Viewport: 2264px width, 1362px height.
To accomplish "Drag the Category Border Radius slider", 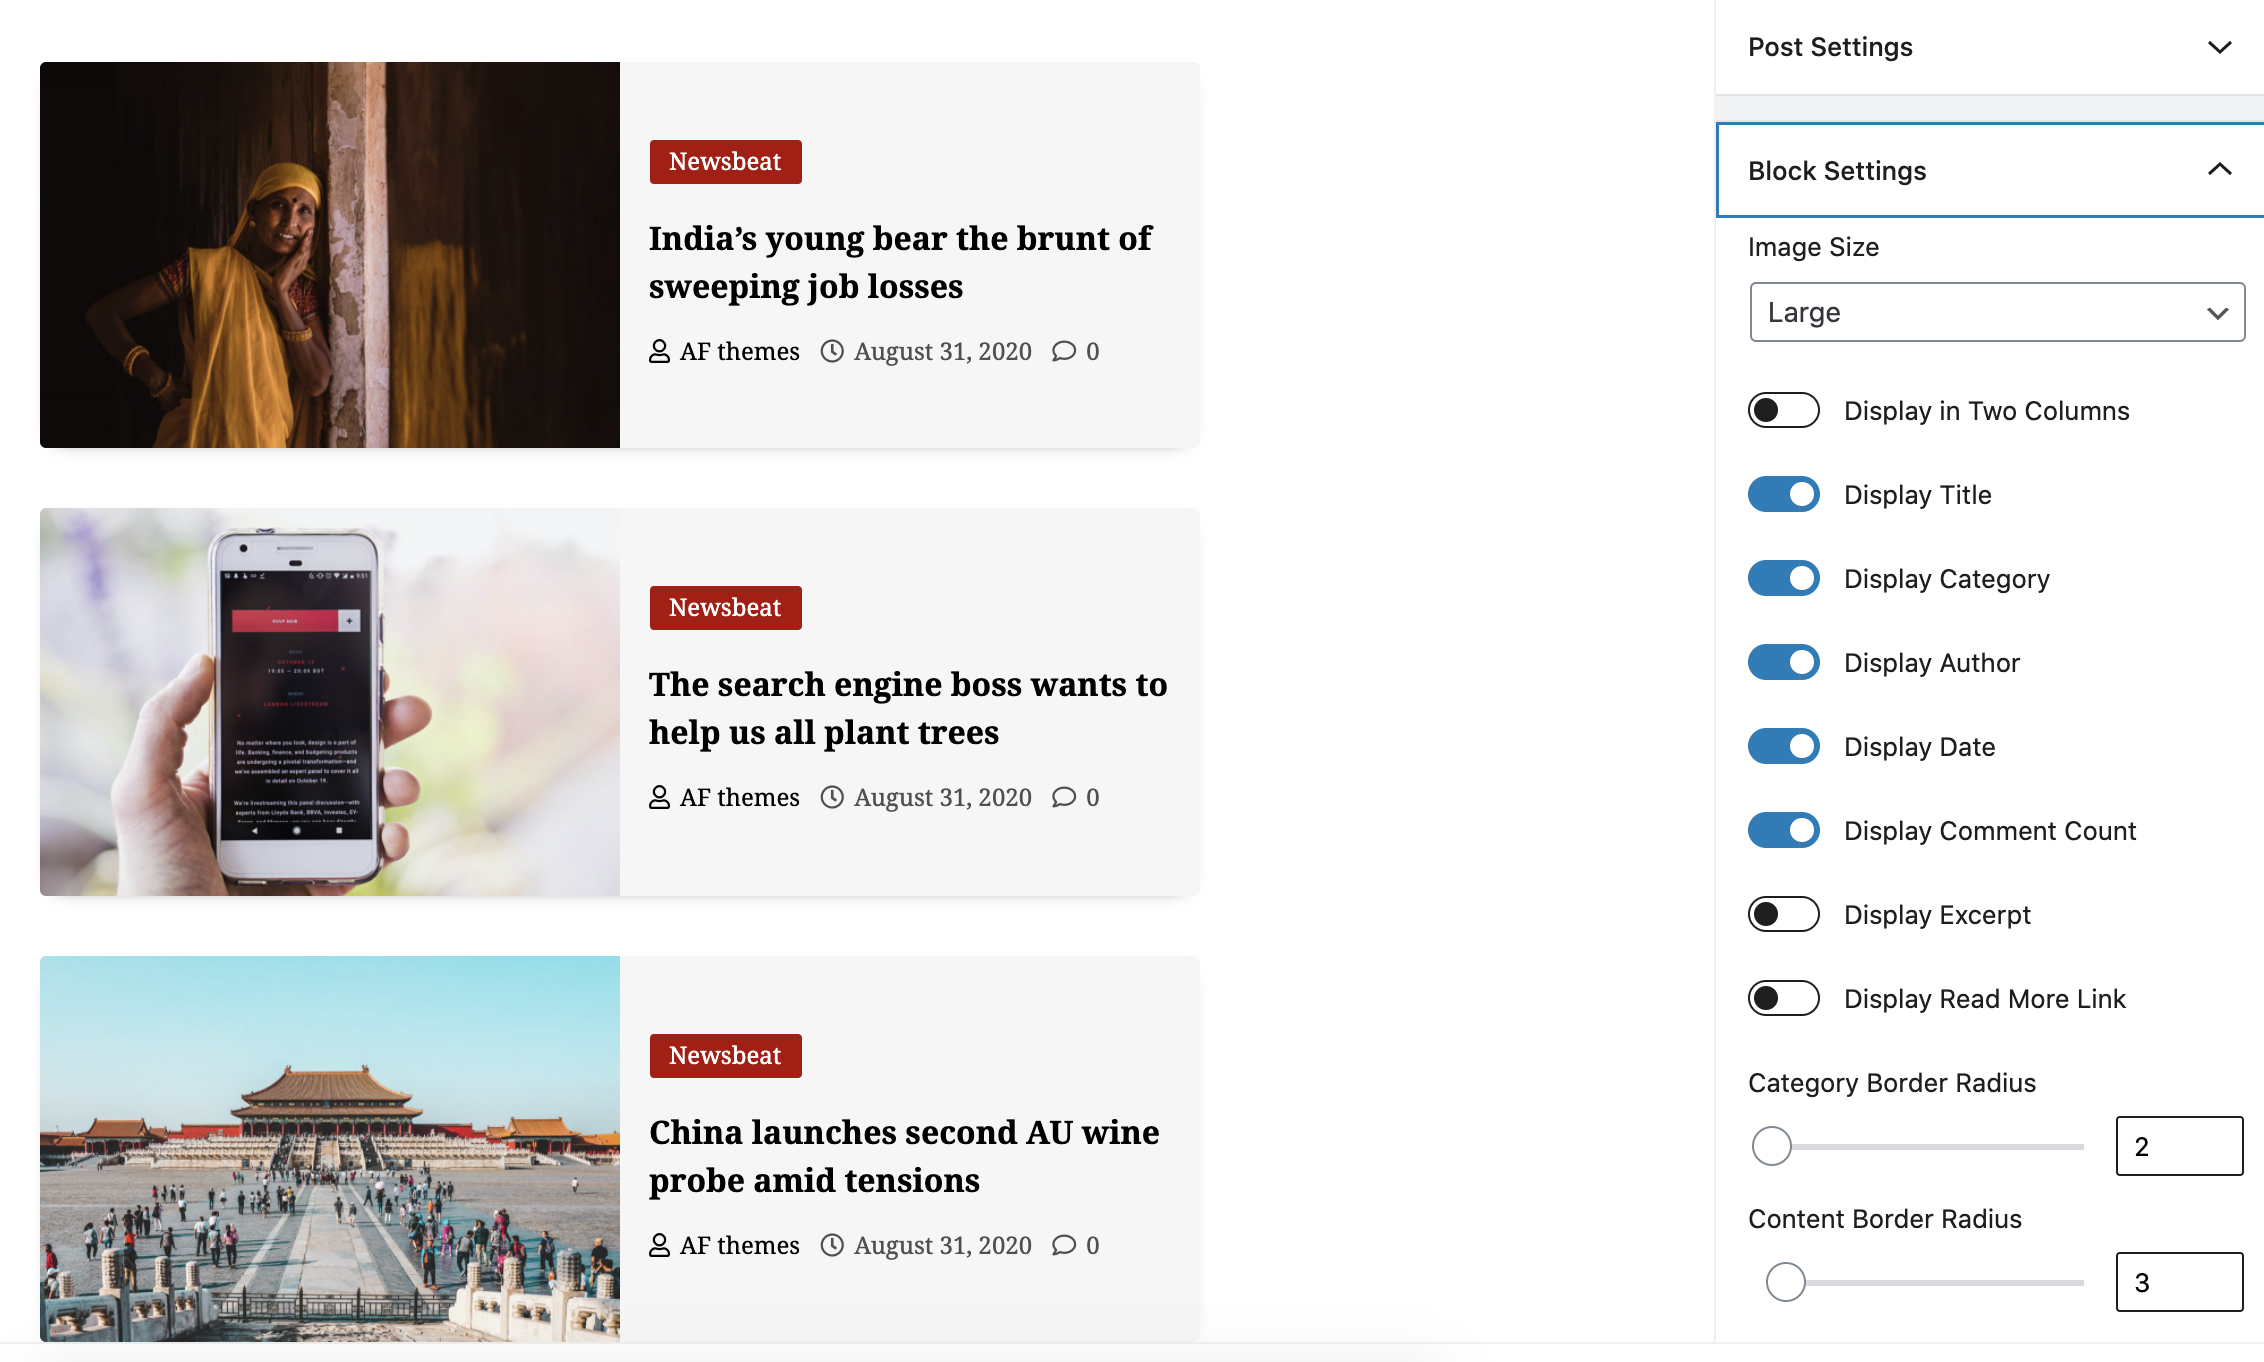I will tap(1772, 1145).
